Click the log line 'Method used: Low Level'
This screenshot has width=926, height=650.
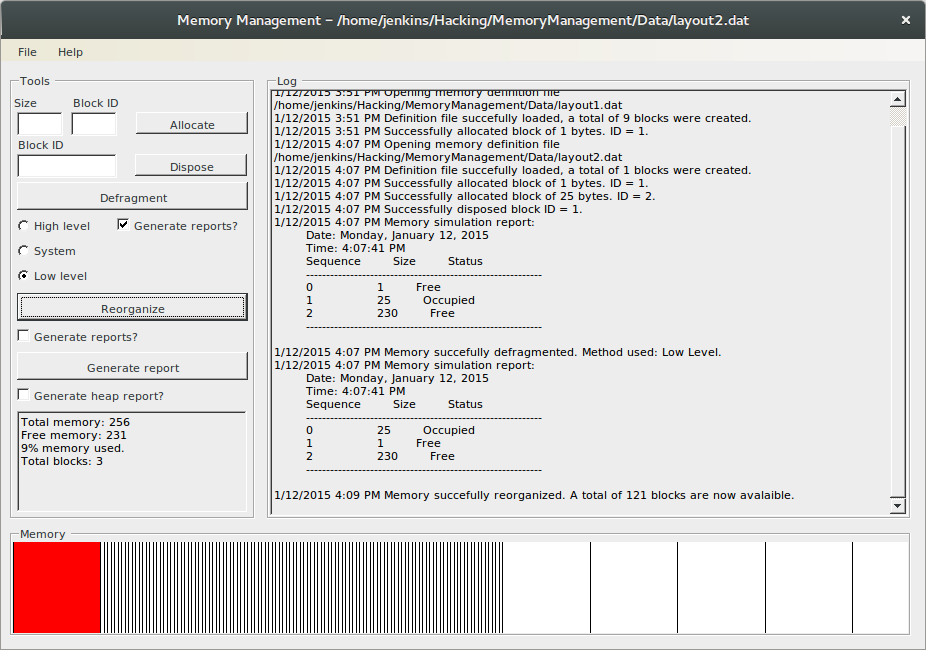(497, 352)
